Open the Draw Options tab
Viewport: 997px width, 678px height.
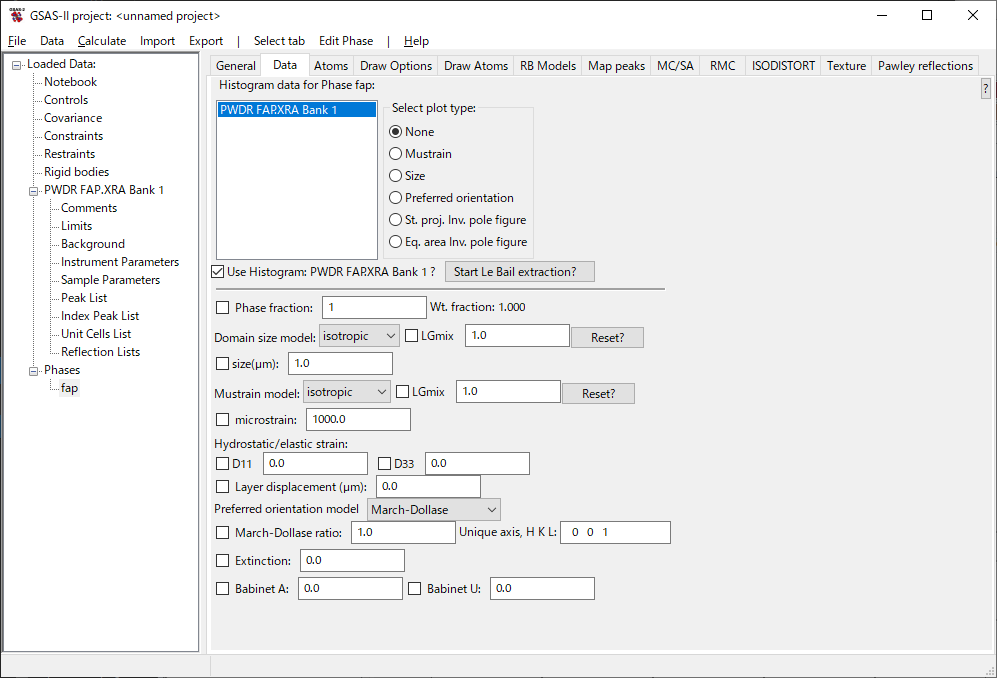coord(396,66)
